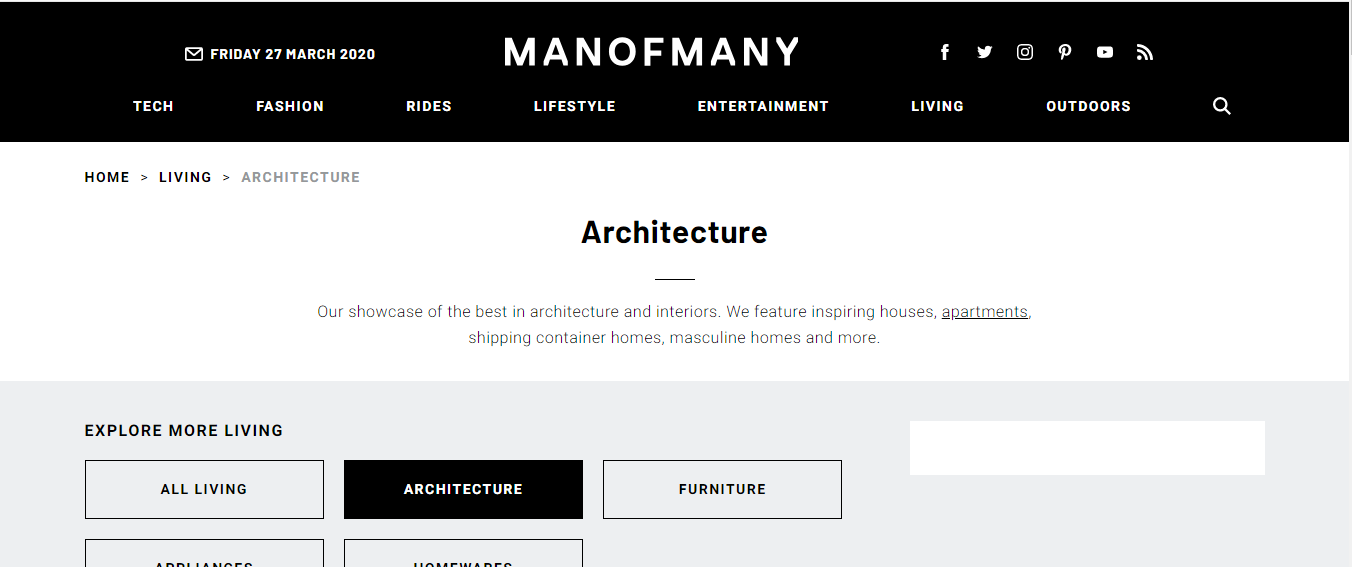This screenshot has height=567, width=1352.
Task: Open the Twitter social icon
Action: [x=985, y=52]
